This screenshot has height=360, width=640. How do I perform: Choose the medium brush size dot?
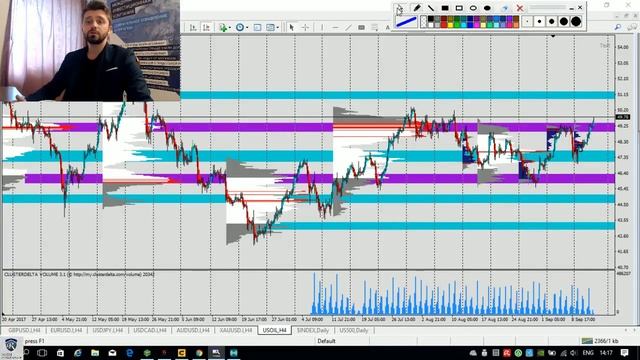point(552,22)
